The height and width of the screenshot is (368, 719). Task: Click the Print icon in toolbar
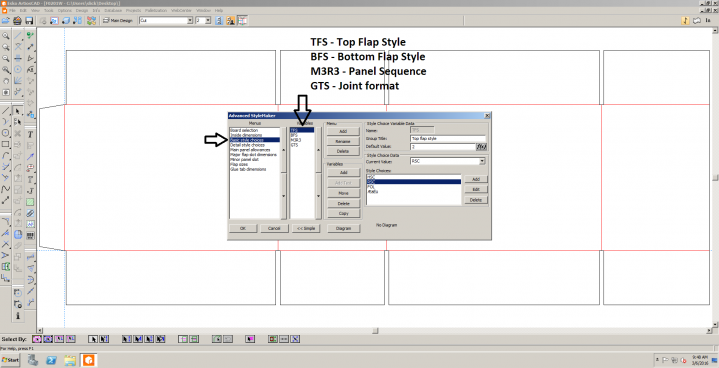[17, 21]
